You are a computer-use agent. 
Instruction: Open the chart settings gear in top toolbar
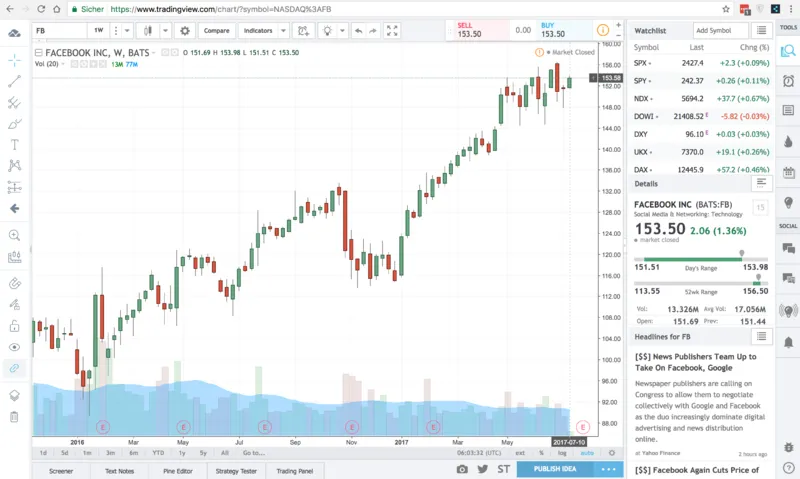pyautogui.click(x=185, y=31)
